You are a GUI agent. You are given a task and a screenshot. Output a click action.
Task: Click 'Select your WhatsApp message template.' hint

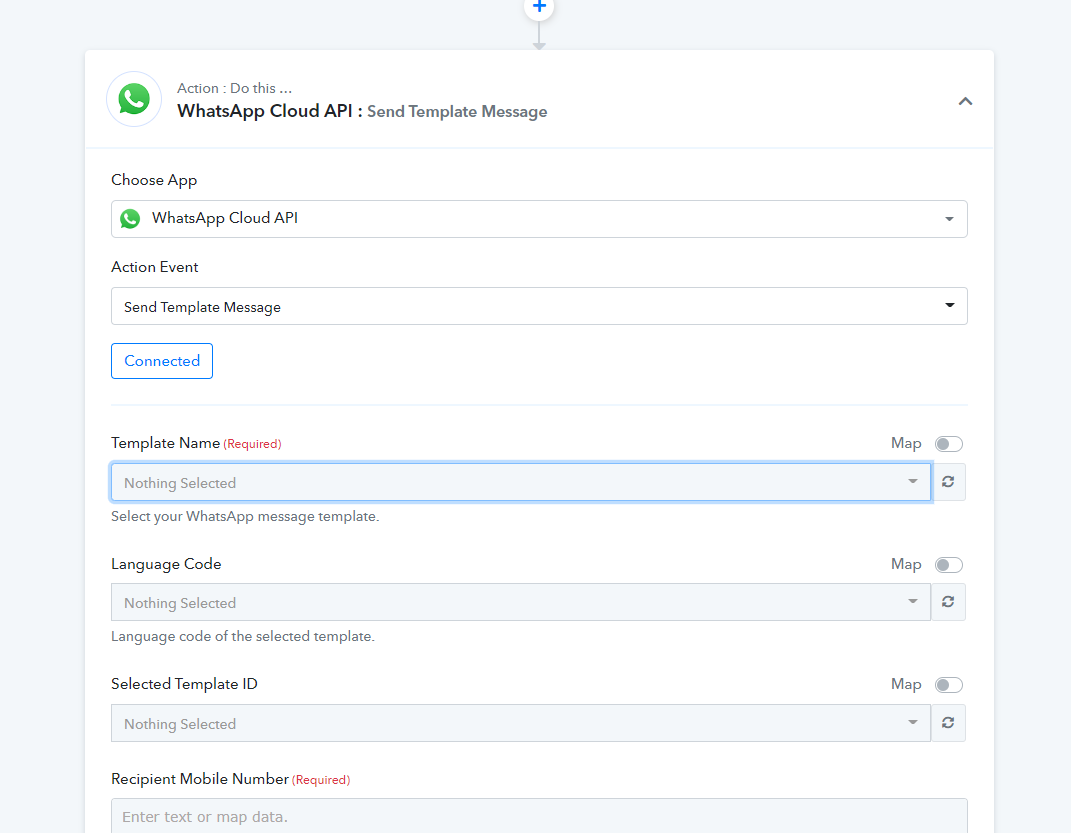[x=245, y=516]
